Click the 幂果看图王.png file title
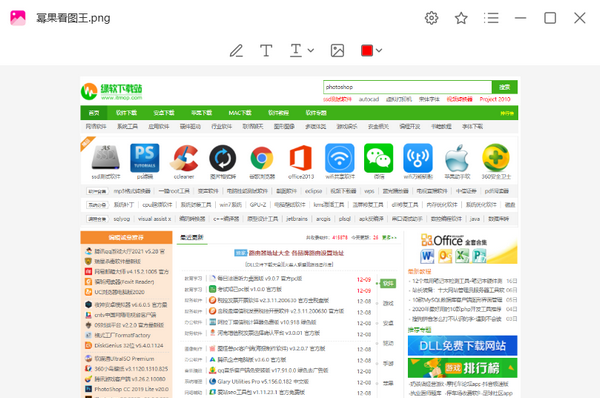Screen dimensions: 600x413 (x=73, y=18)
